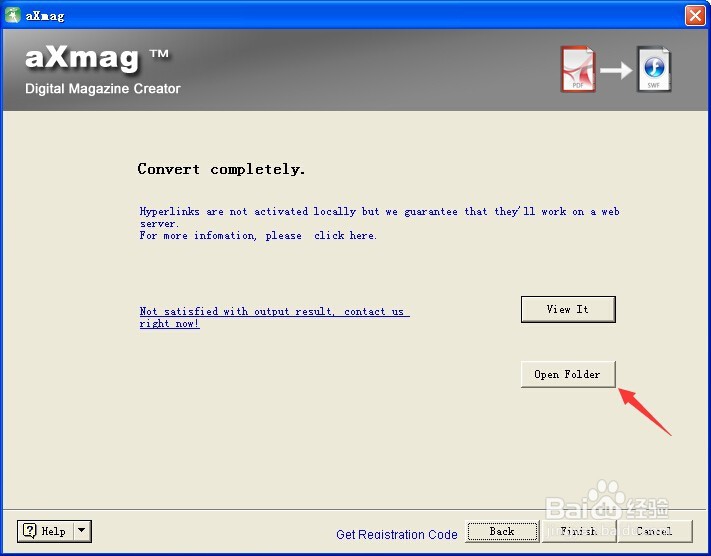
Task: Click the Digital Magazine Creator subtitle
Action: click(x=103, y=88)
